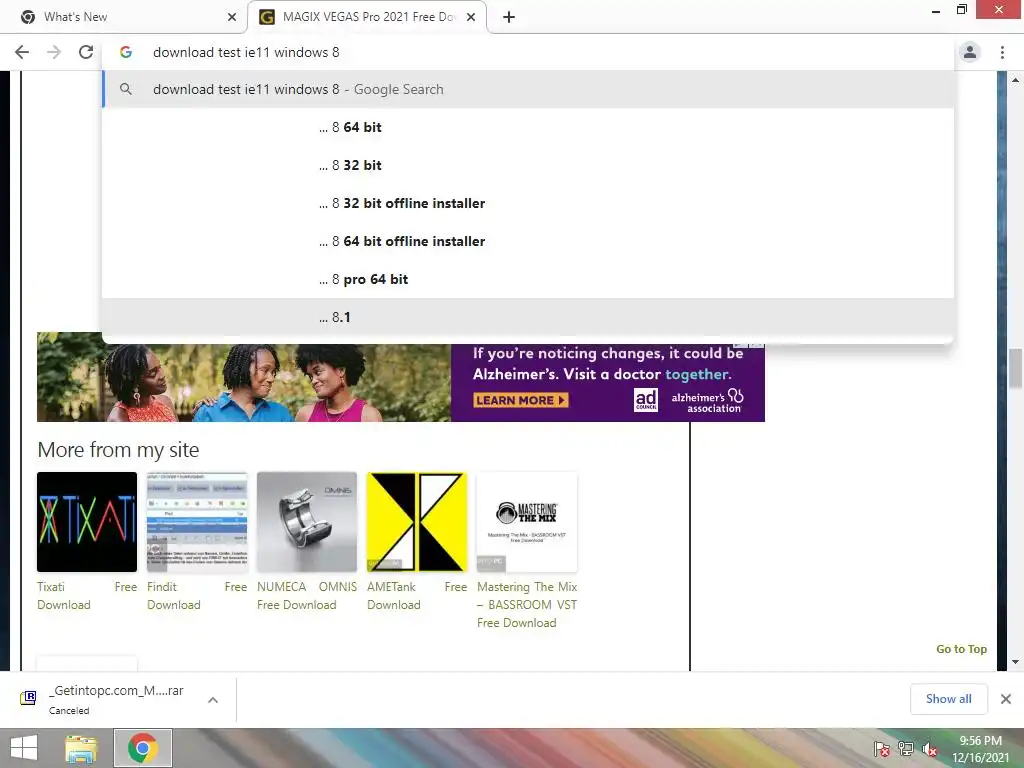The width and height of the screenshot is (1024, 768).
Task: Pick '8 32 bit offline installer' suggestion
Action: [x=528, y=203]
